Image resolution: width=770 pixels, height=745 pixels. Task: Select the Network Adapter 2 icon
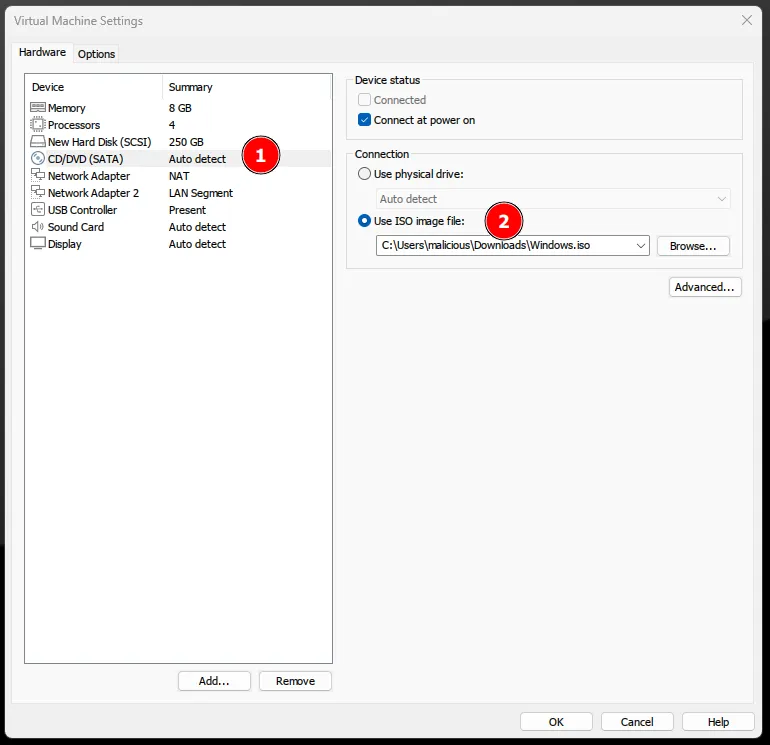point(38,193)
